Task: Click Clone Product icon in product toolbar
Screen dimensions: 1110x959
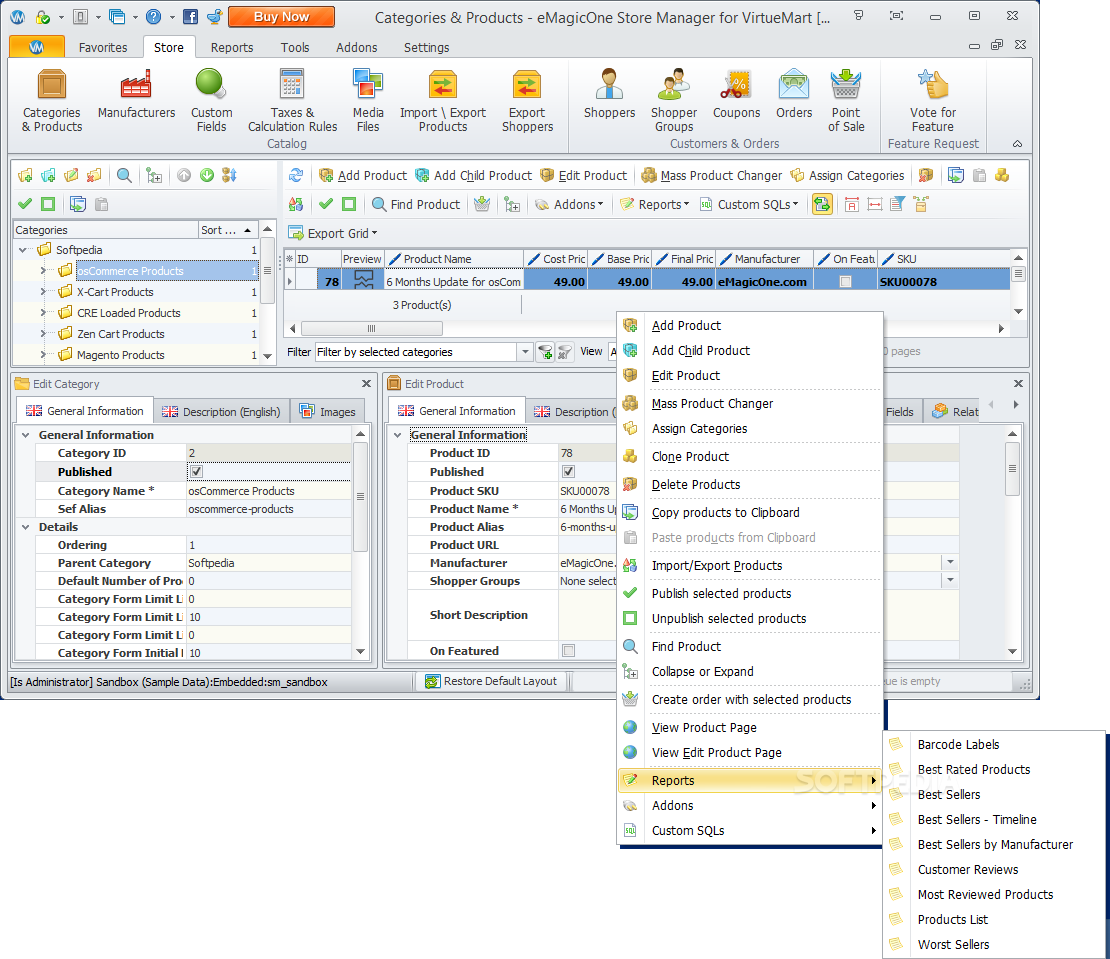Action: (x=1002, y=175)
